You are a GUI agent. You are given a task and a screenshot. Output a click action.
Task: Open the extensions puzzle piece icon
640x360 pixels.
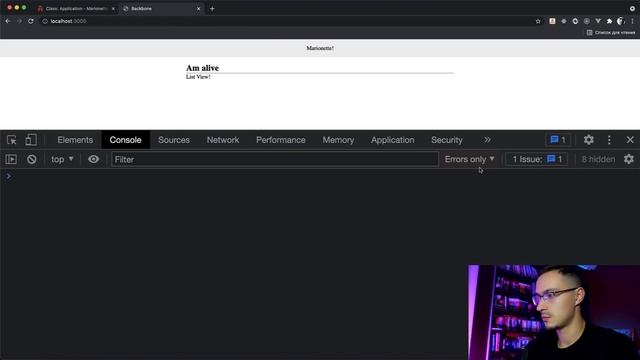coord(609,21)
